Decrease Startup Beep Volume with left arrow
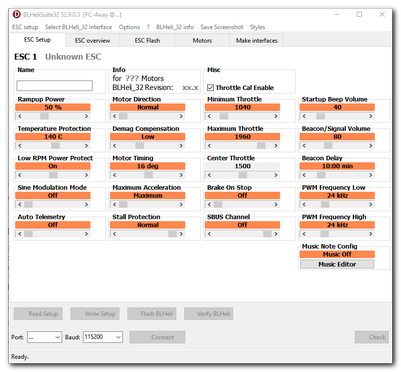401x372 pixels. tap(304, 116)
